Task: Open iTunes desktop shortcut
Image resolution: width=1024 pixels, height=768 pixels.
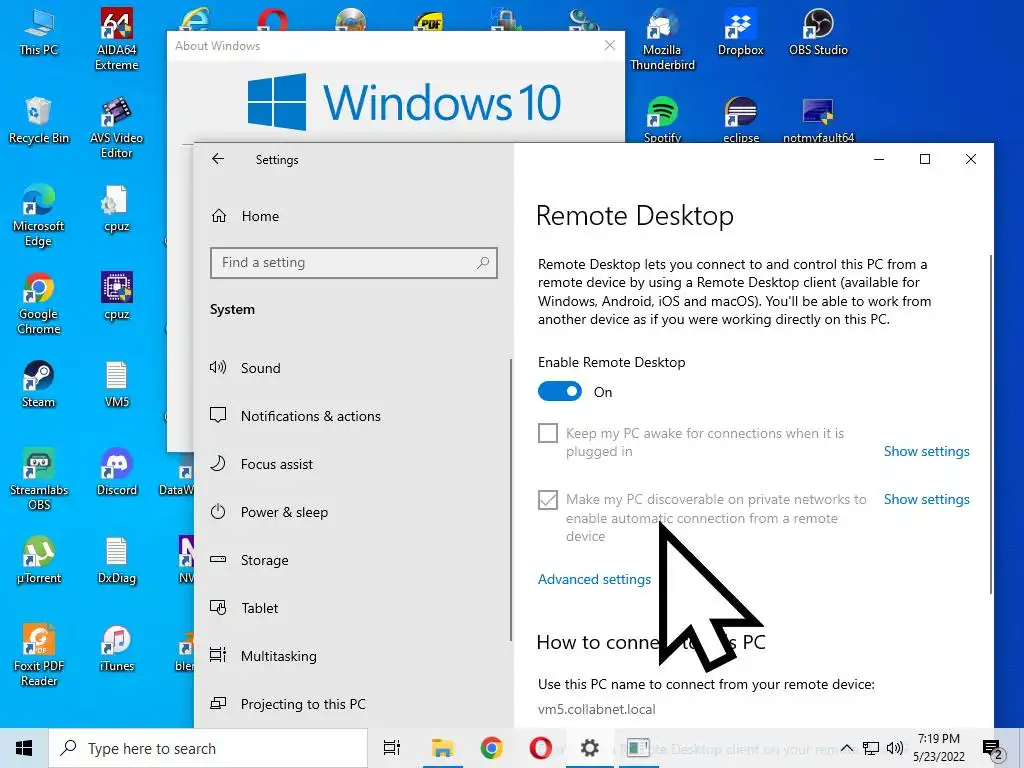Action: (117, 649)
